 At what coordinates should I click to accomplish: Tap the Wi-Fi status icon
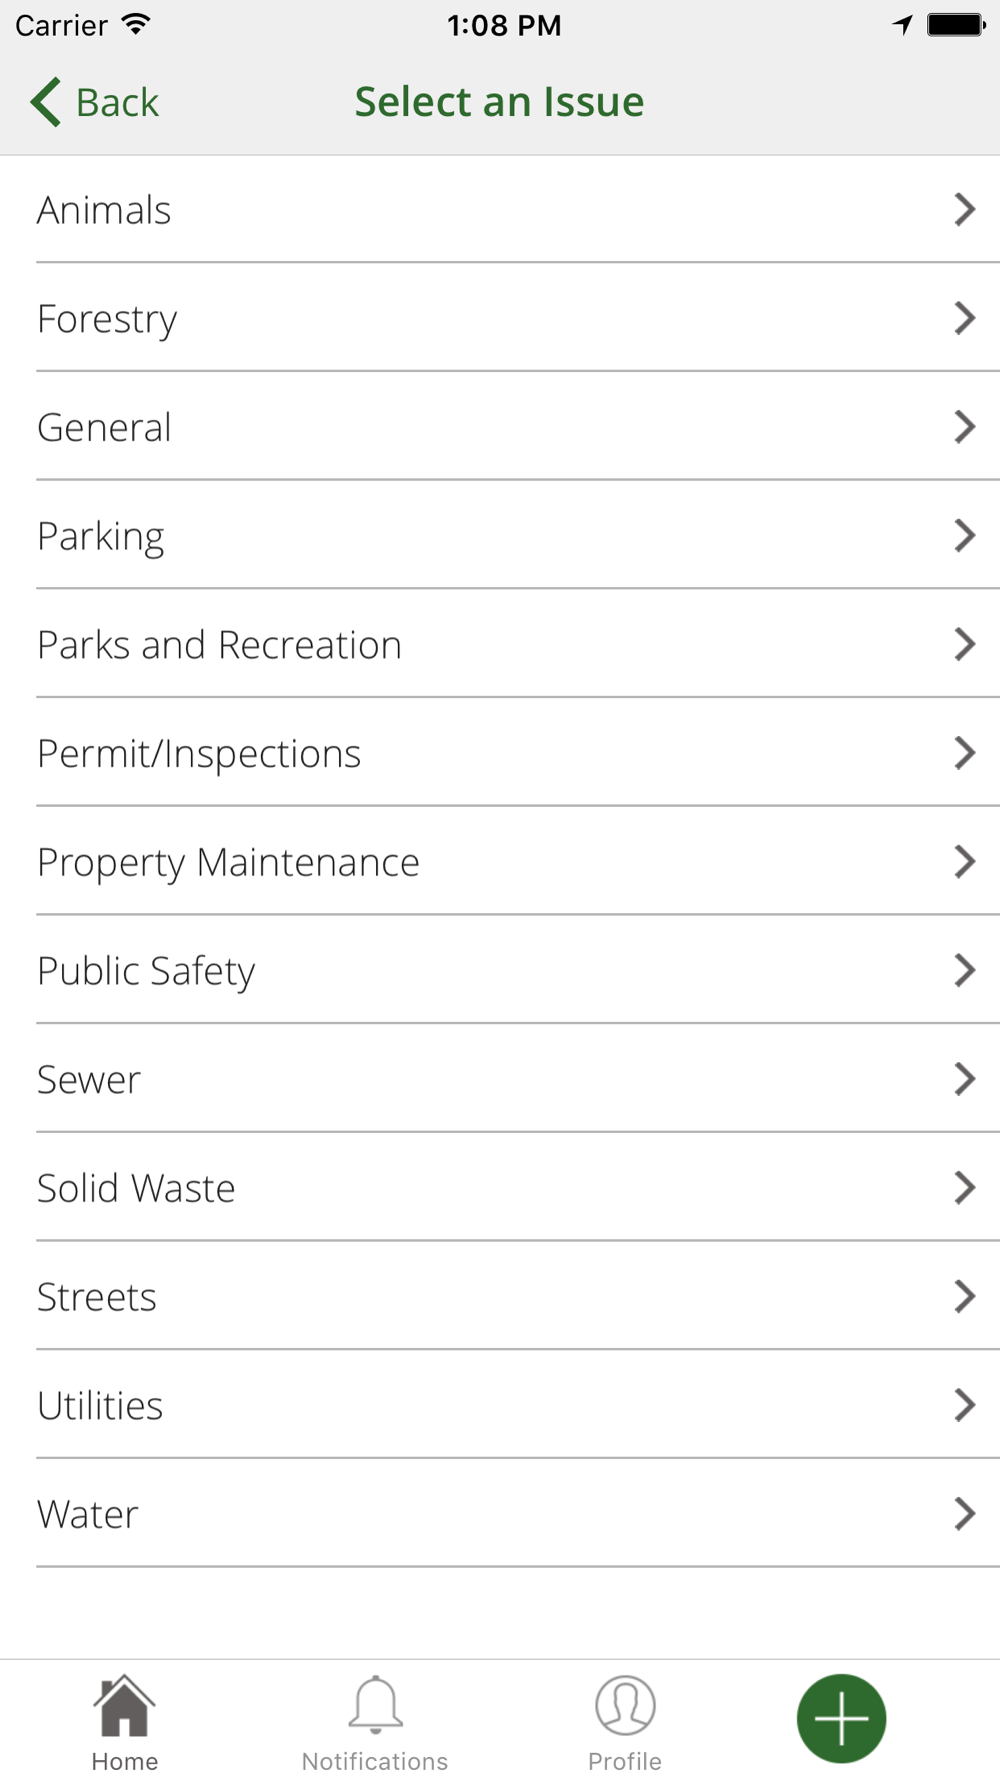tap(136, 25)
